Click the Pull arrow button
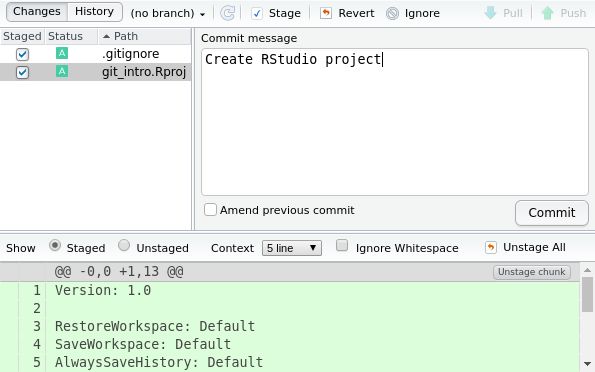The height and width of the screenshot is (372, 595). click(504, 13)
